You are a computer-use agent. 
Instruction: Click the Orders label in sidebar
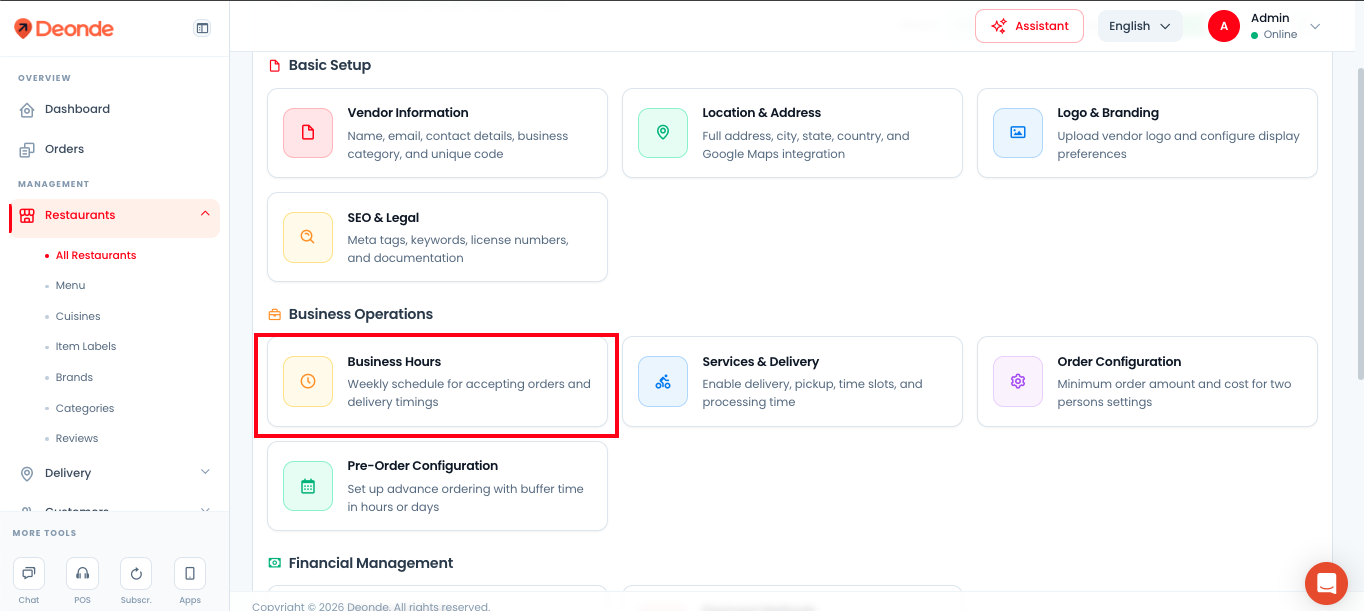(64, 150)
